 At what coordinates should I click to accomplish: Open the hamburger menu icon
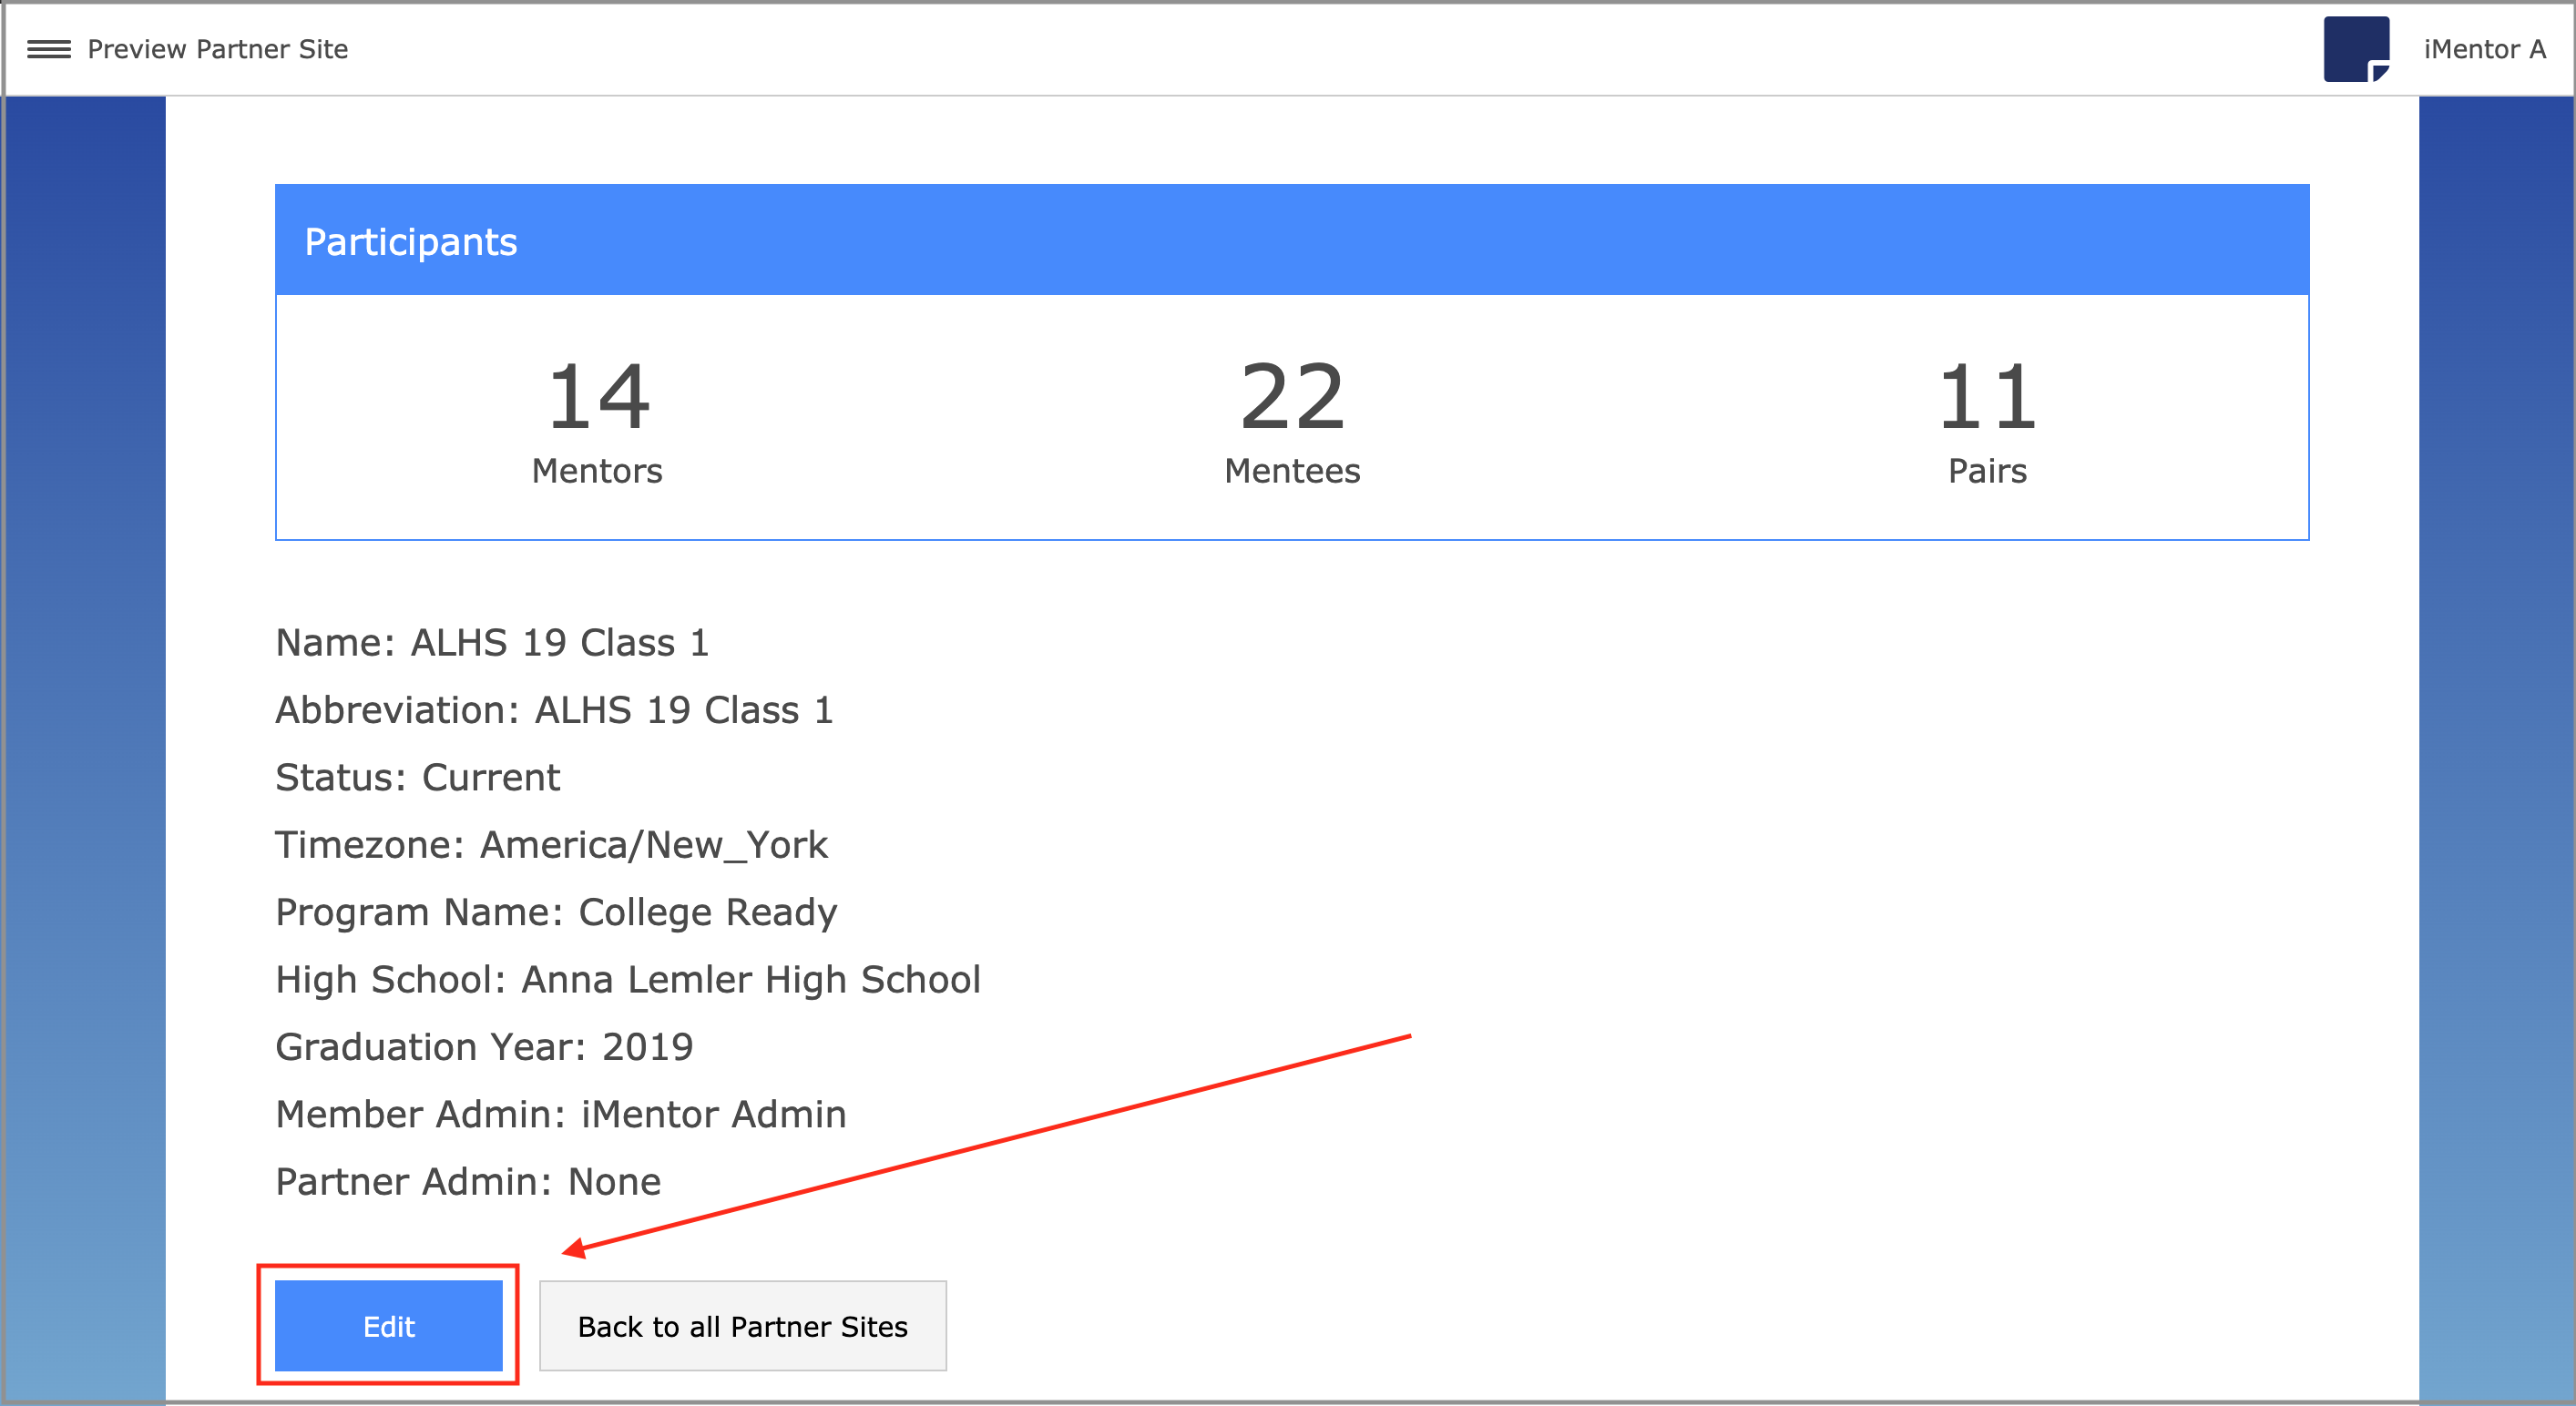point(48,49)
